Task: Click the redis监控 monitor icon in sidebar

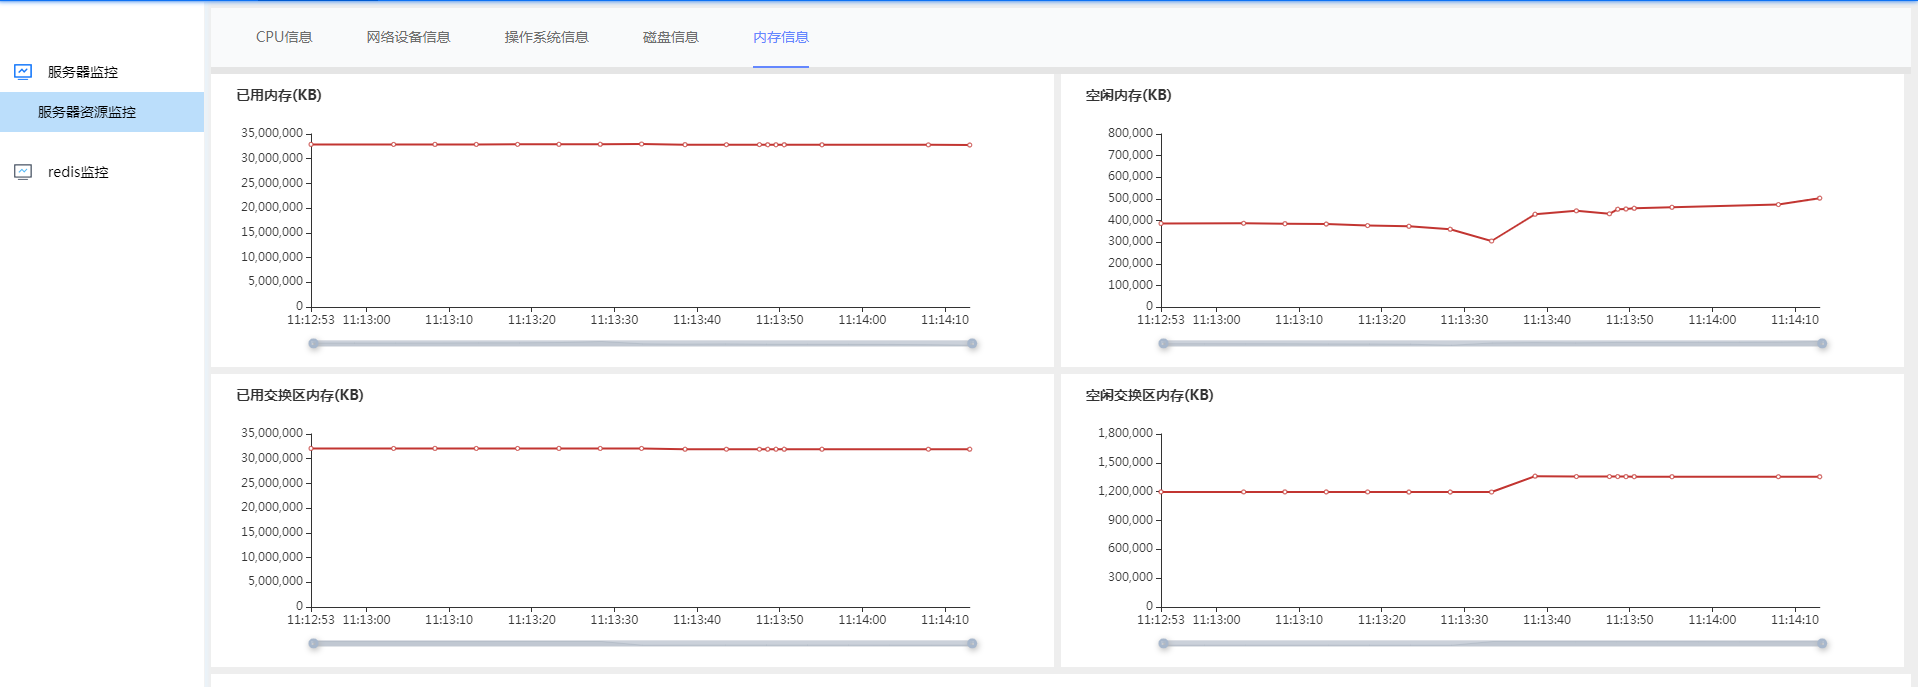Action: coord(23,172)
